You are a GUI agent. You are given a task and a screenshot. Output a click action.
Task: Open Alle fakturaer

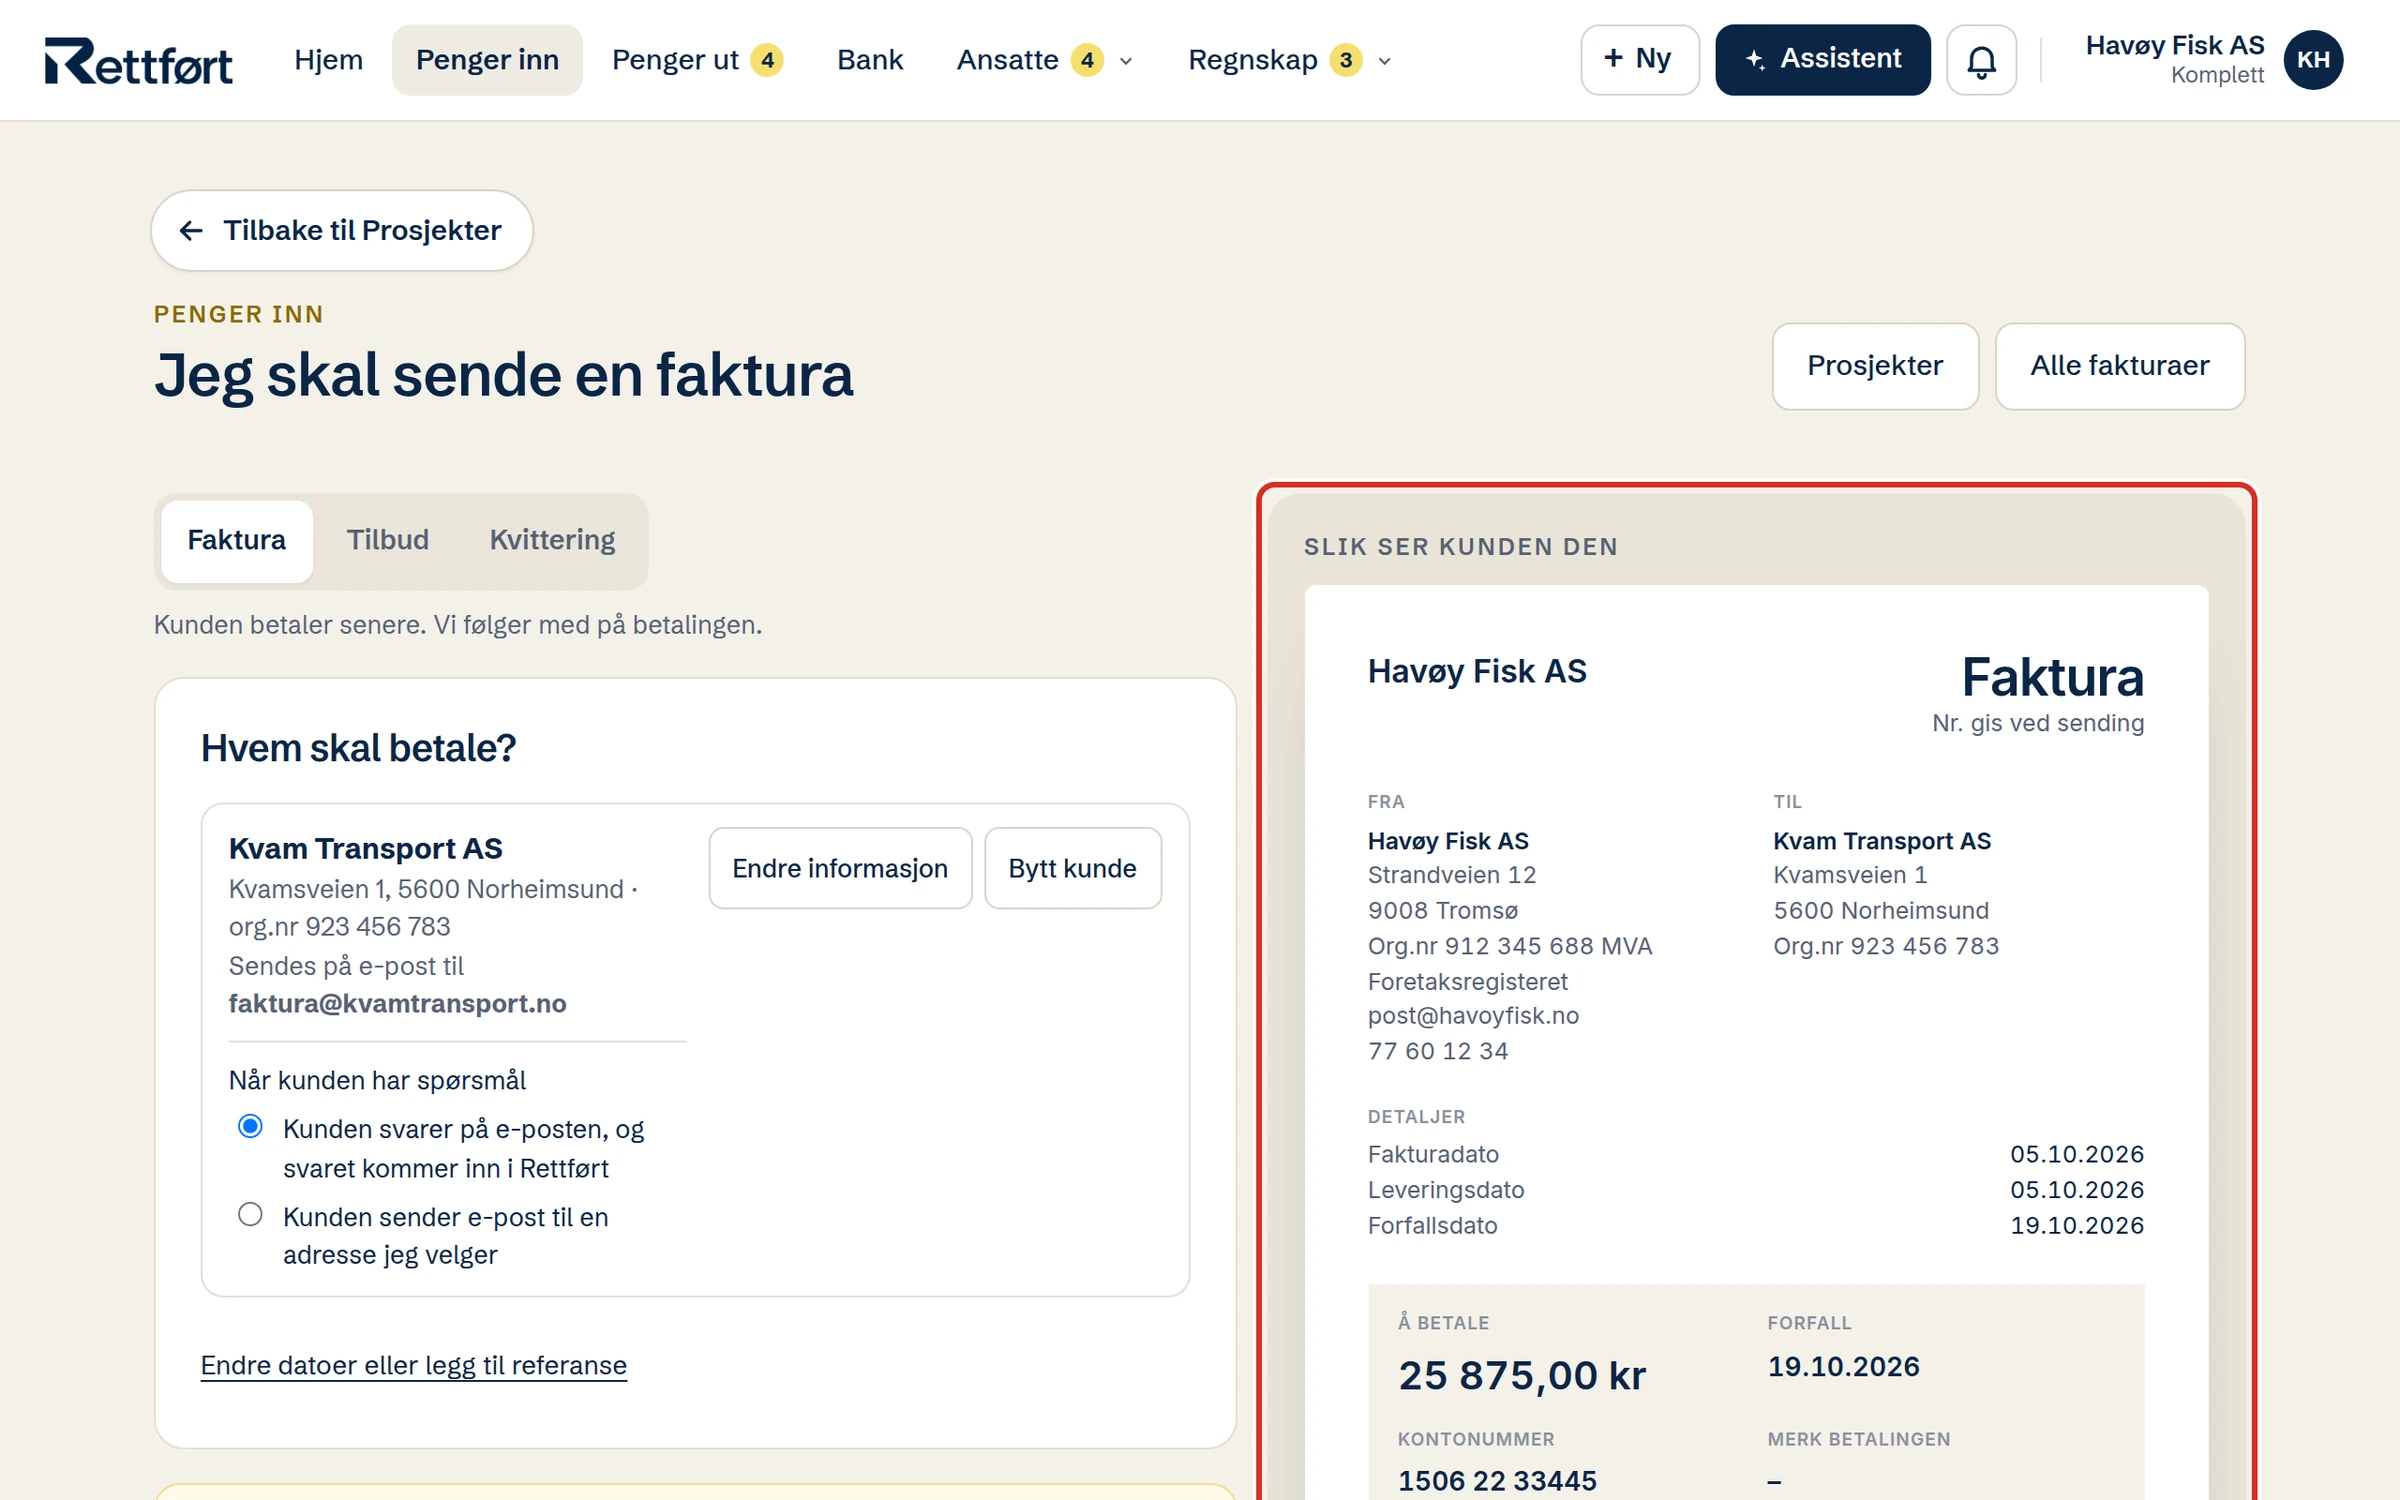[x=2119, y=366]
